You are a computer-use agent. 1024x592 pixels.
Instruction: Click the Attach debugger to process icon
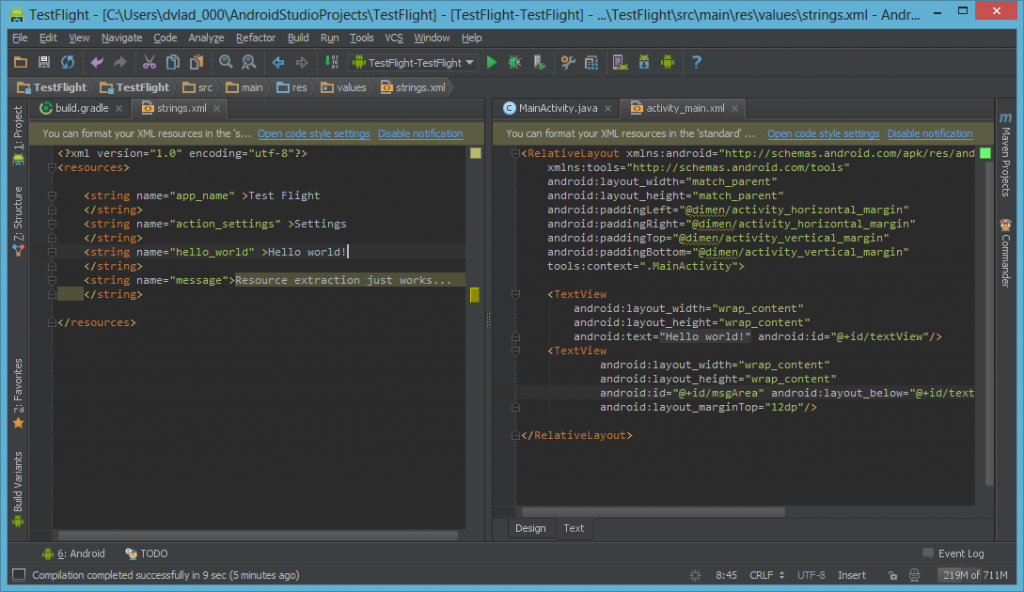tap(539, 63)
